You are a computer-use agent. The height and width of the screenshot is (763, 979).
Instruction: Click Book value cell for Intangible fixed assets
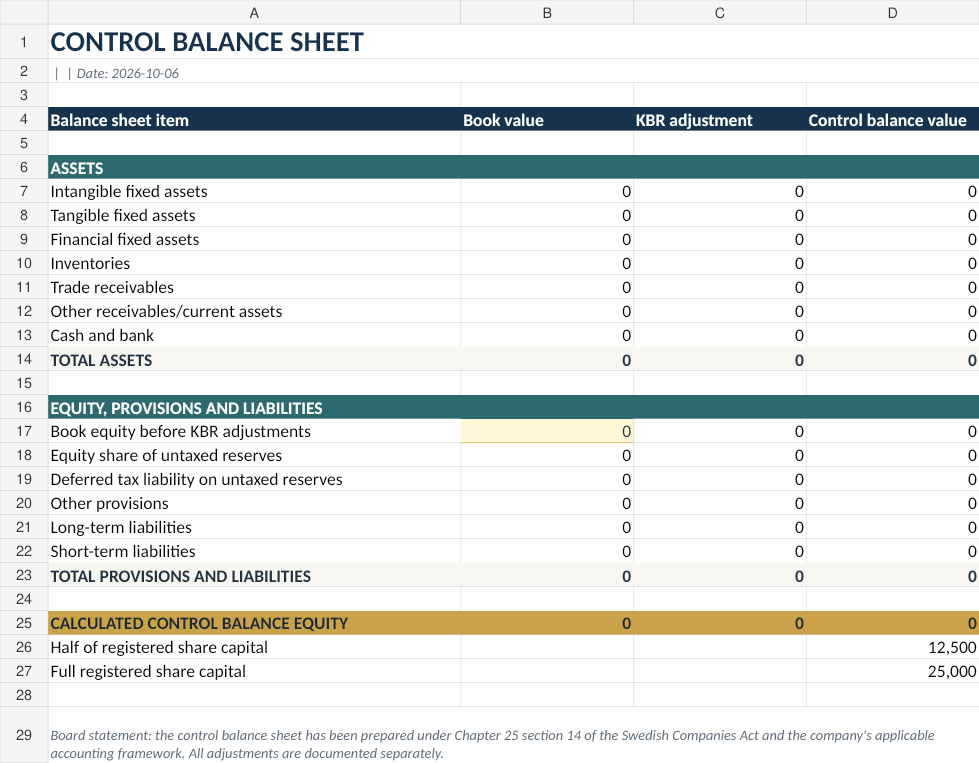coord(547,191)
